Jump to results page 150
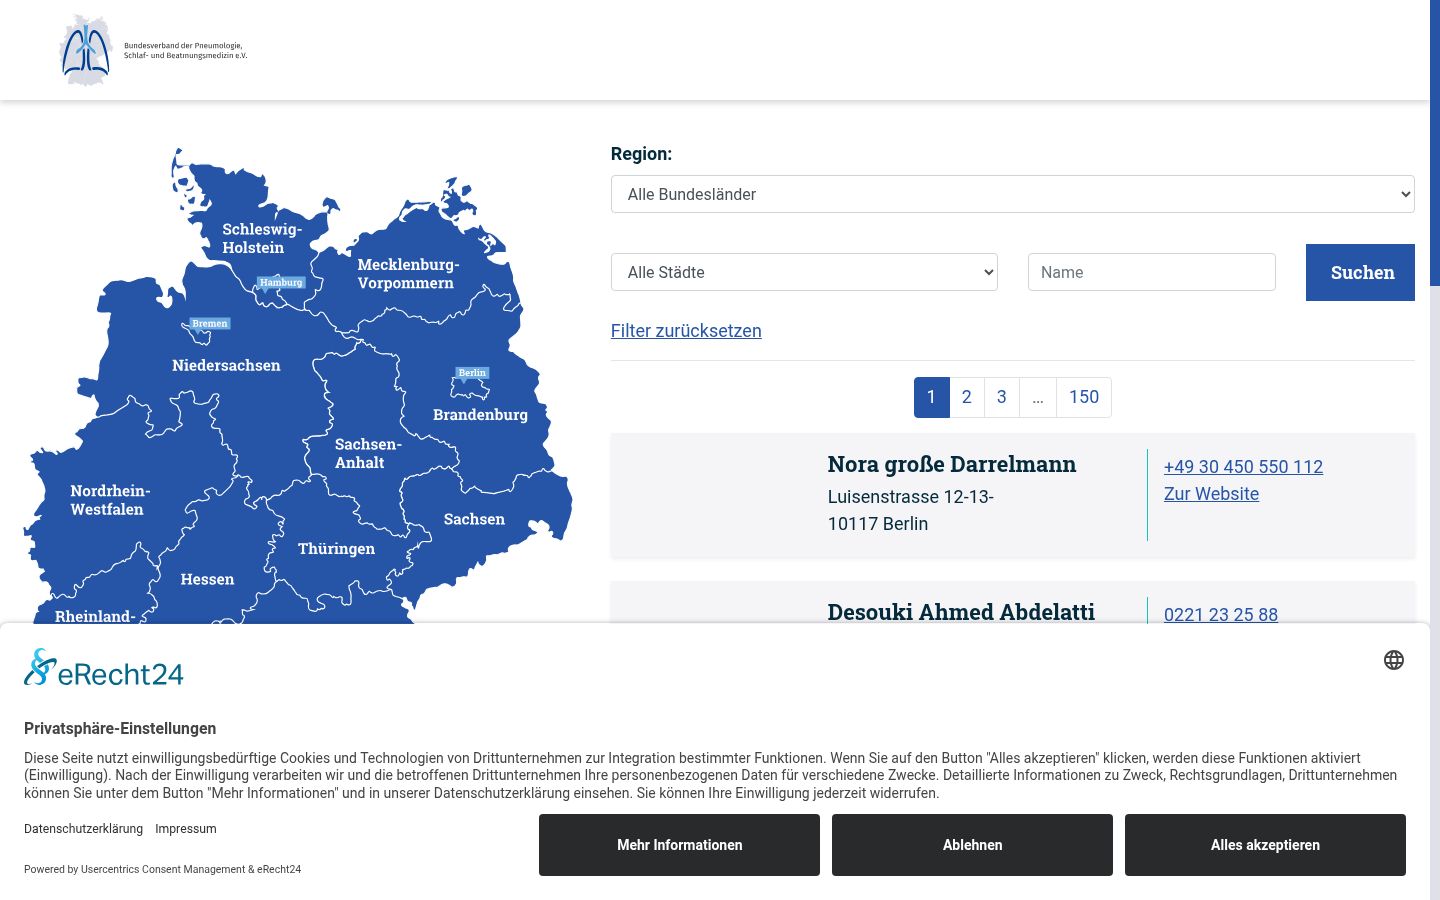Image resolution: width=1440 pixels, height=900 pixels. [1083, 397]
